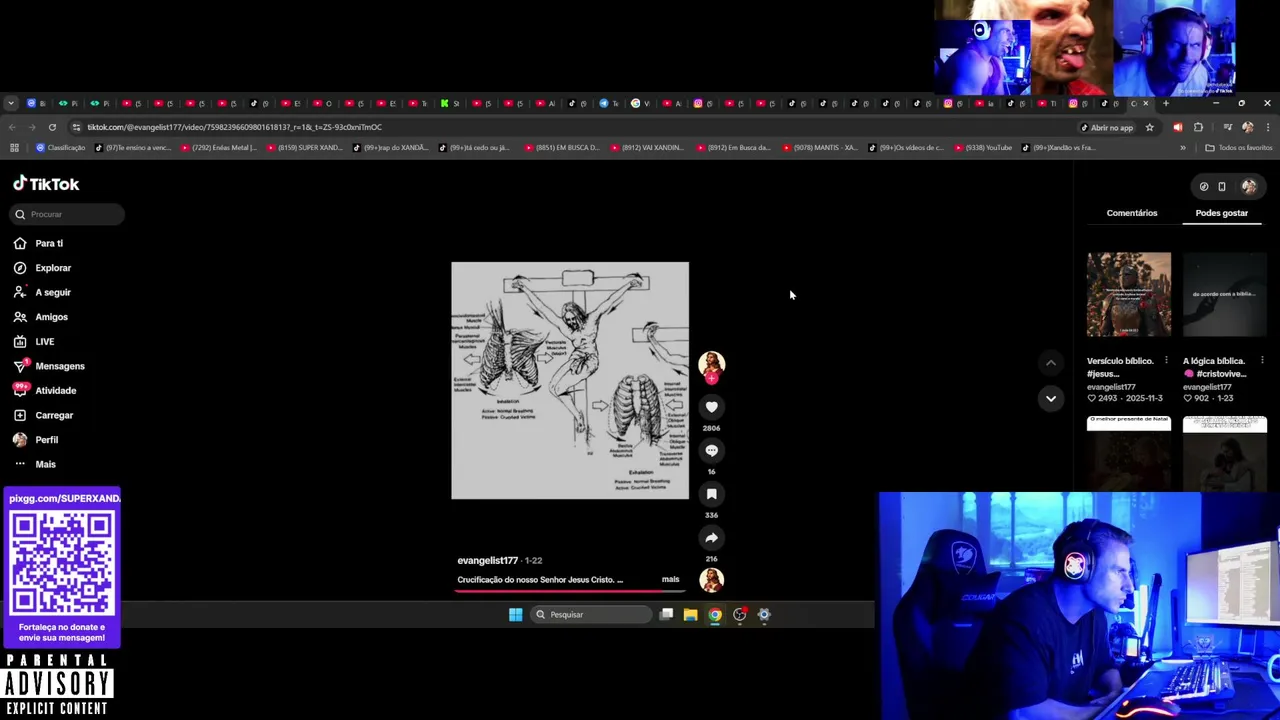
Task: Open Chrome tab search dropdown arrow
Action: pyautogui.click(x=10, y=103)
